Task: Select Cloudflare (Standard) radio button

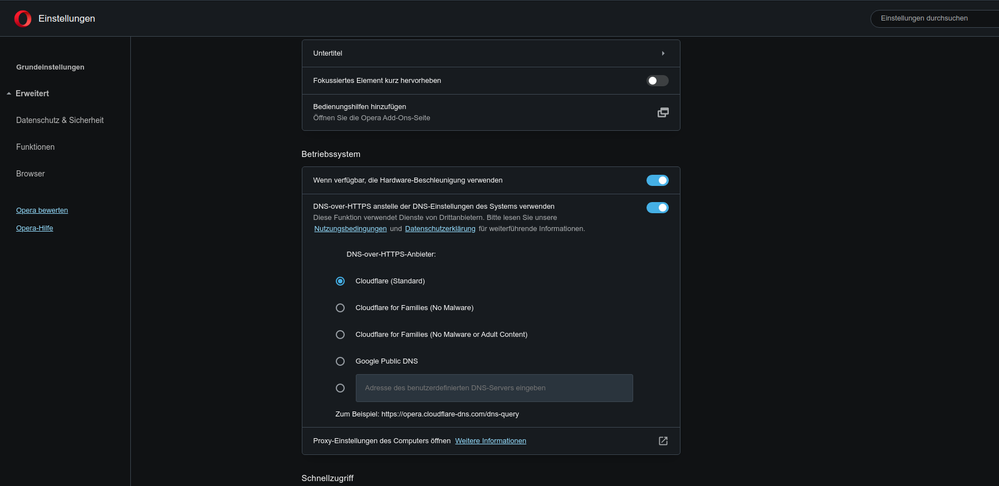Action: pyautogui.click(x=340, y=281)
